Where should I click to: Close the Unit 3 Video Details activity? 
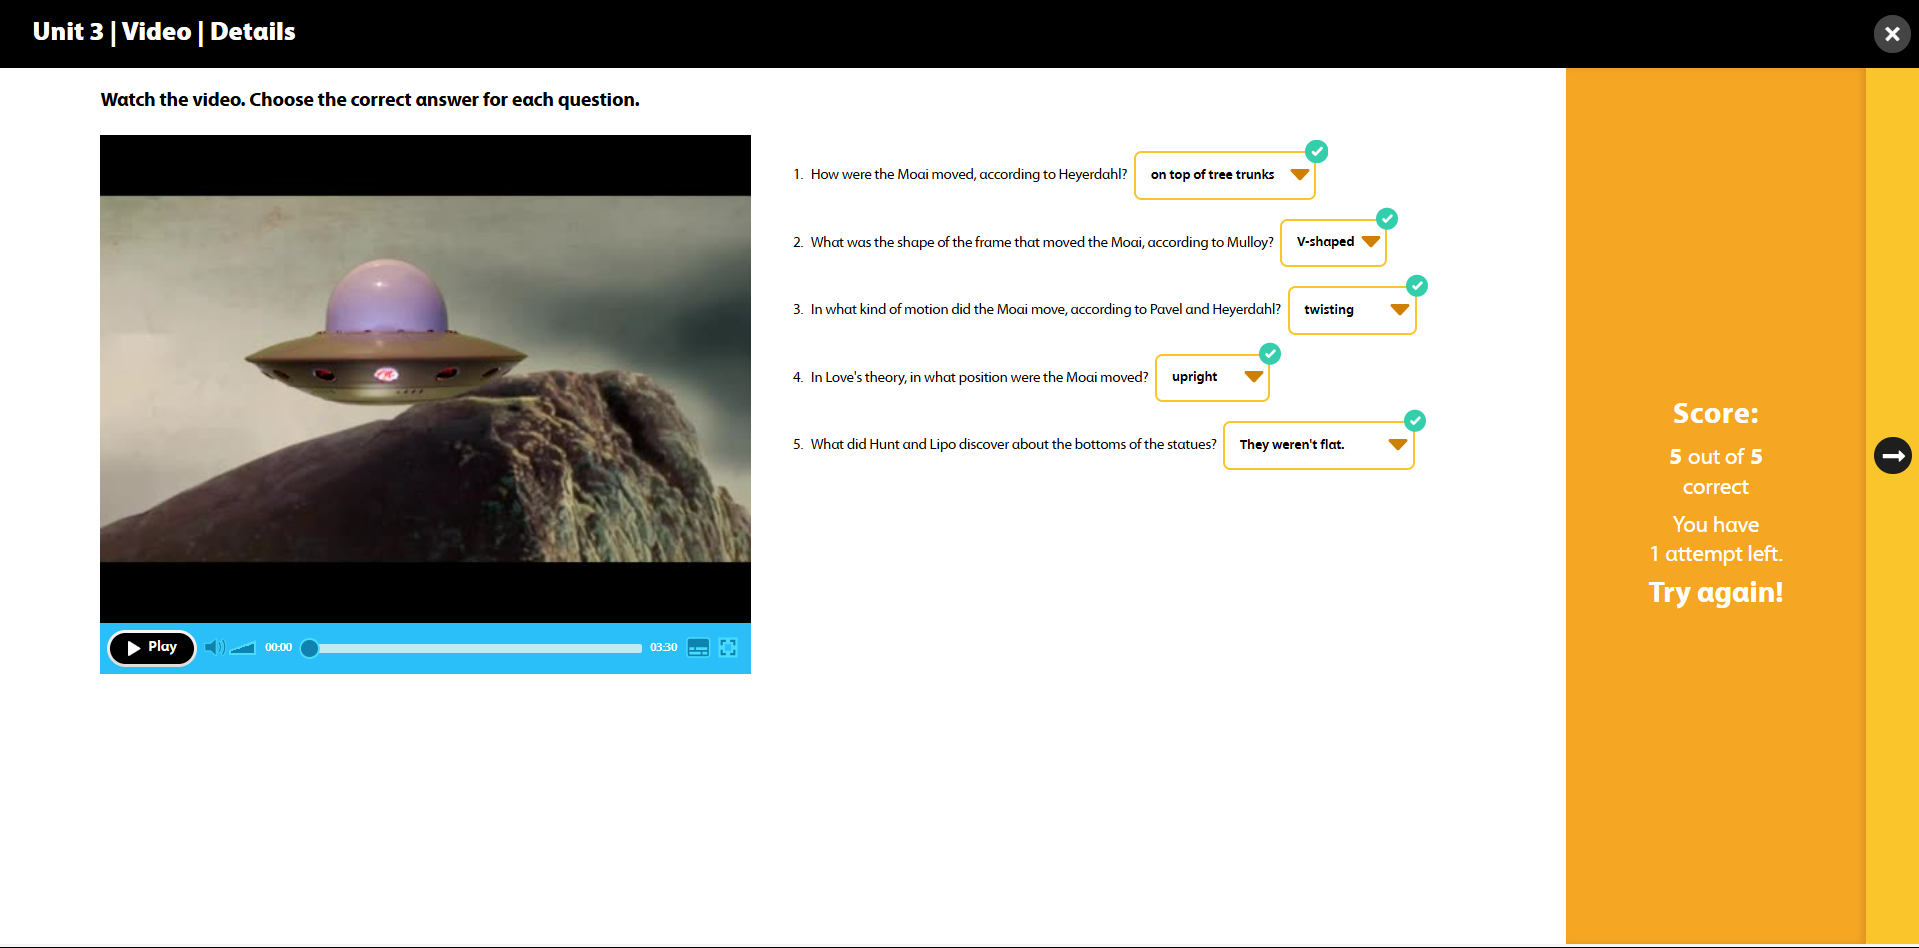click(x=1891, y=33)
